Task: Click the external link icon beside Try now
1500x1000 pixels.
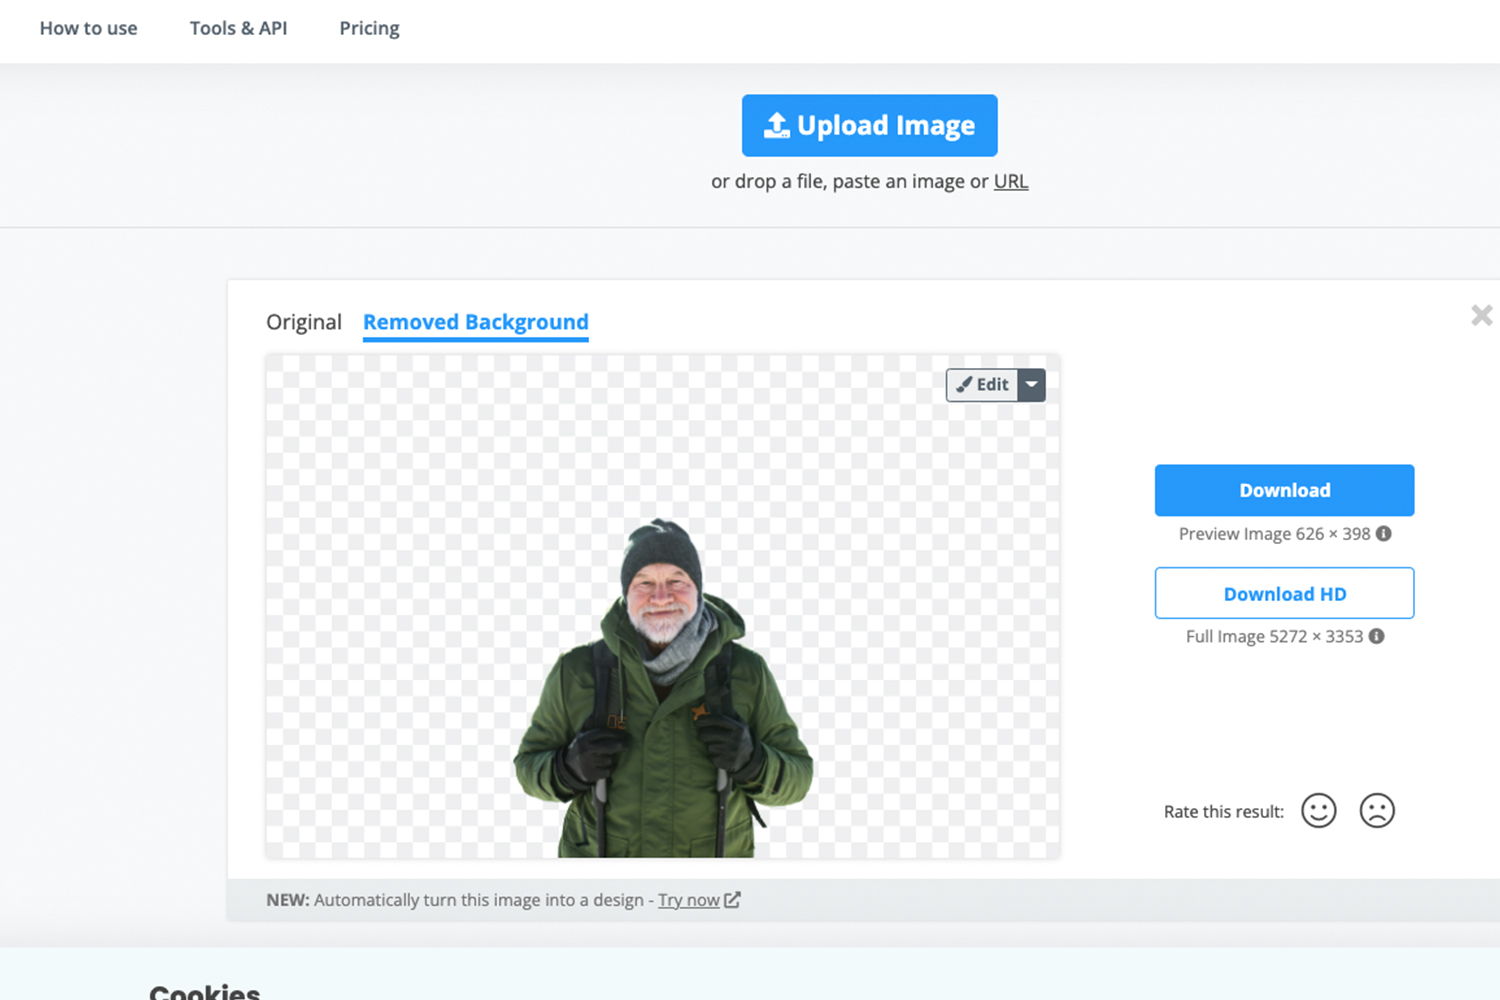Action: coord(733,899)
